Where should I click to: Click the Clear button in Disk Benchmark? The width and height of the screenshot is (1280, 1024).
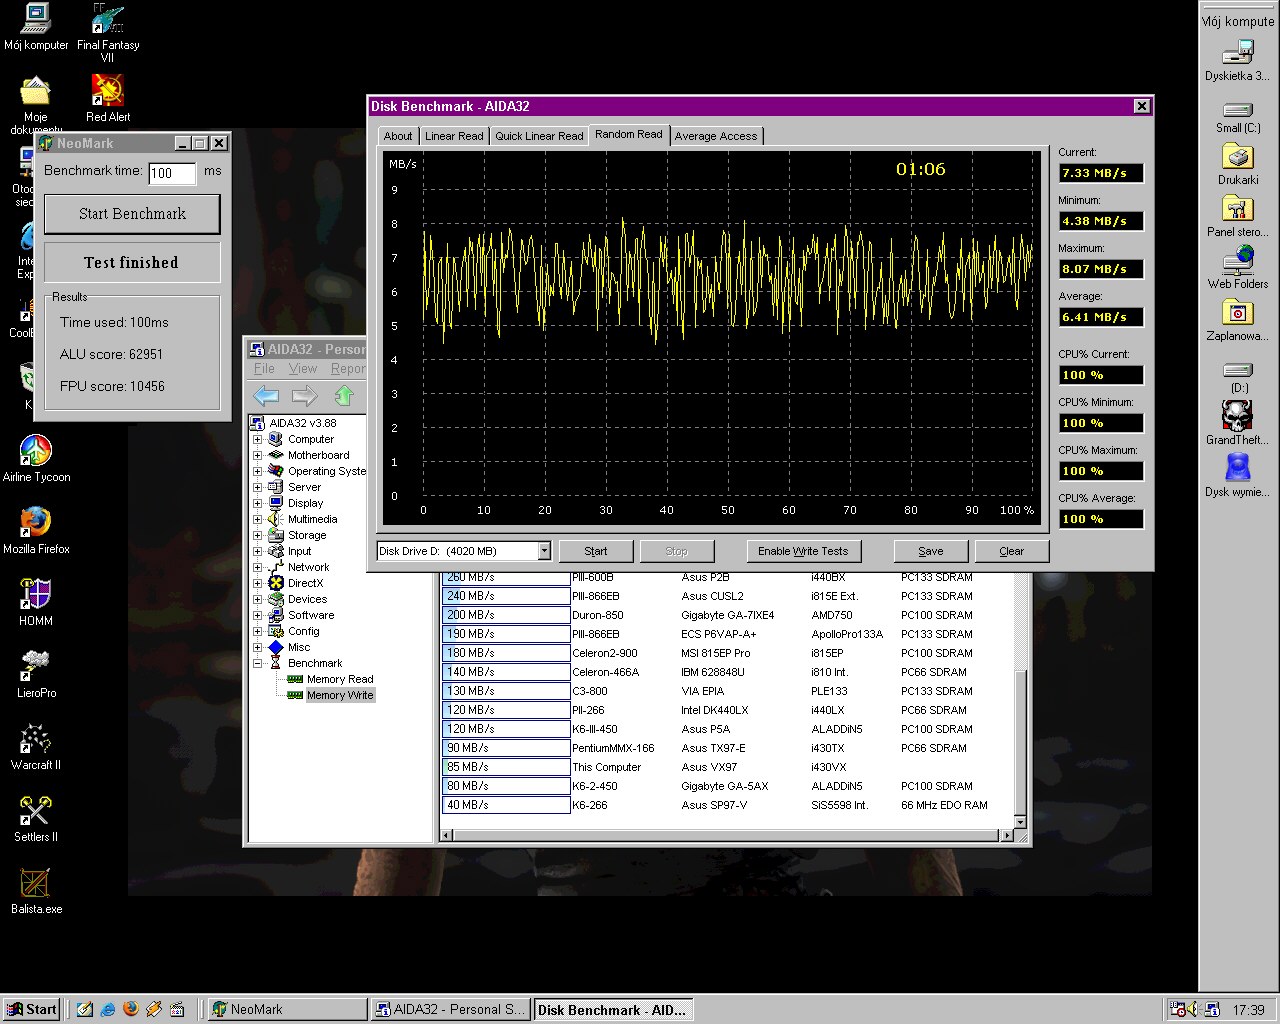pos(1011,551)
